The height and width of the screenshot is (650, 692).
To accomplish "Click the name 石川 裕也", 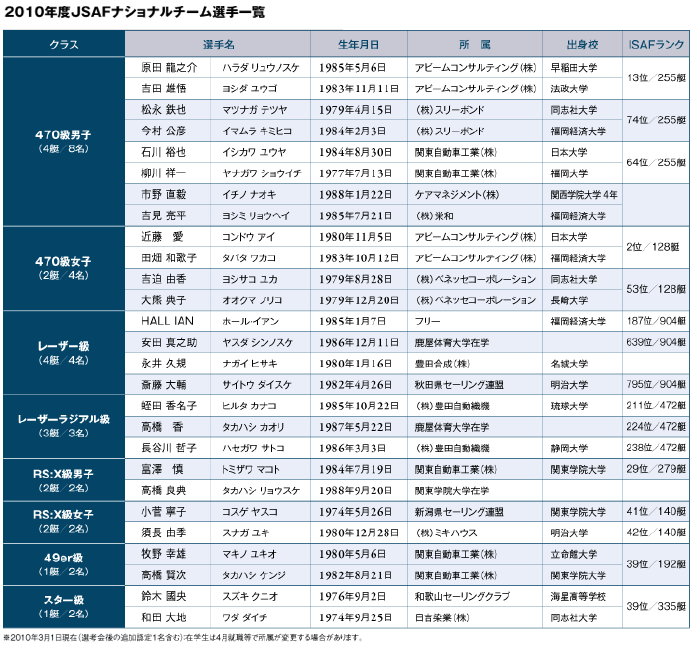I will coord(164,152).
